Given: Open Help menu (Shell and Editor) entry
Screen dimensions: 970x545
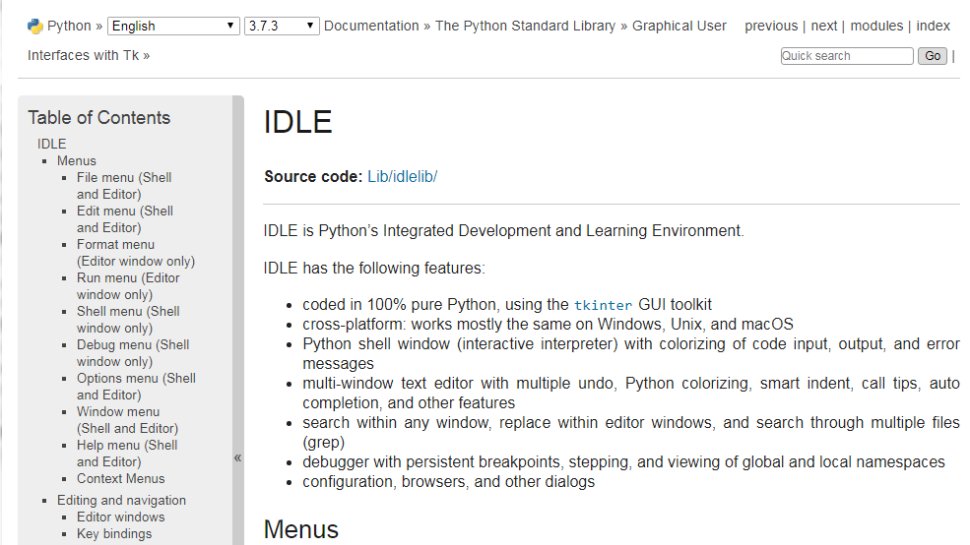Looking at the screenshot, I should click(127, 453).
